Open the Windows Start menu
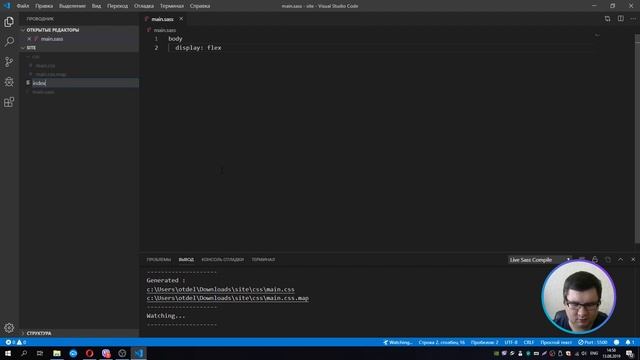Screen dimensions: 640x360 [8, 353]
